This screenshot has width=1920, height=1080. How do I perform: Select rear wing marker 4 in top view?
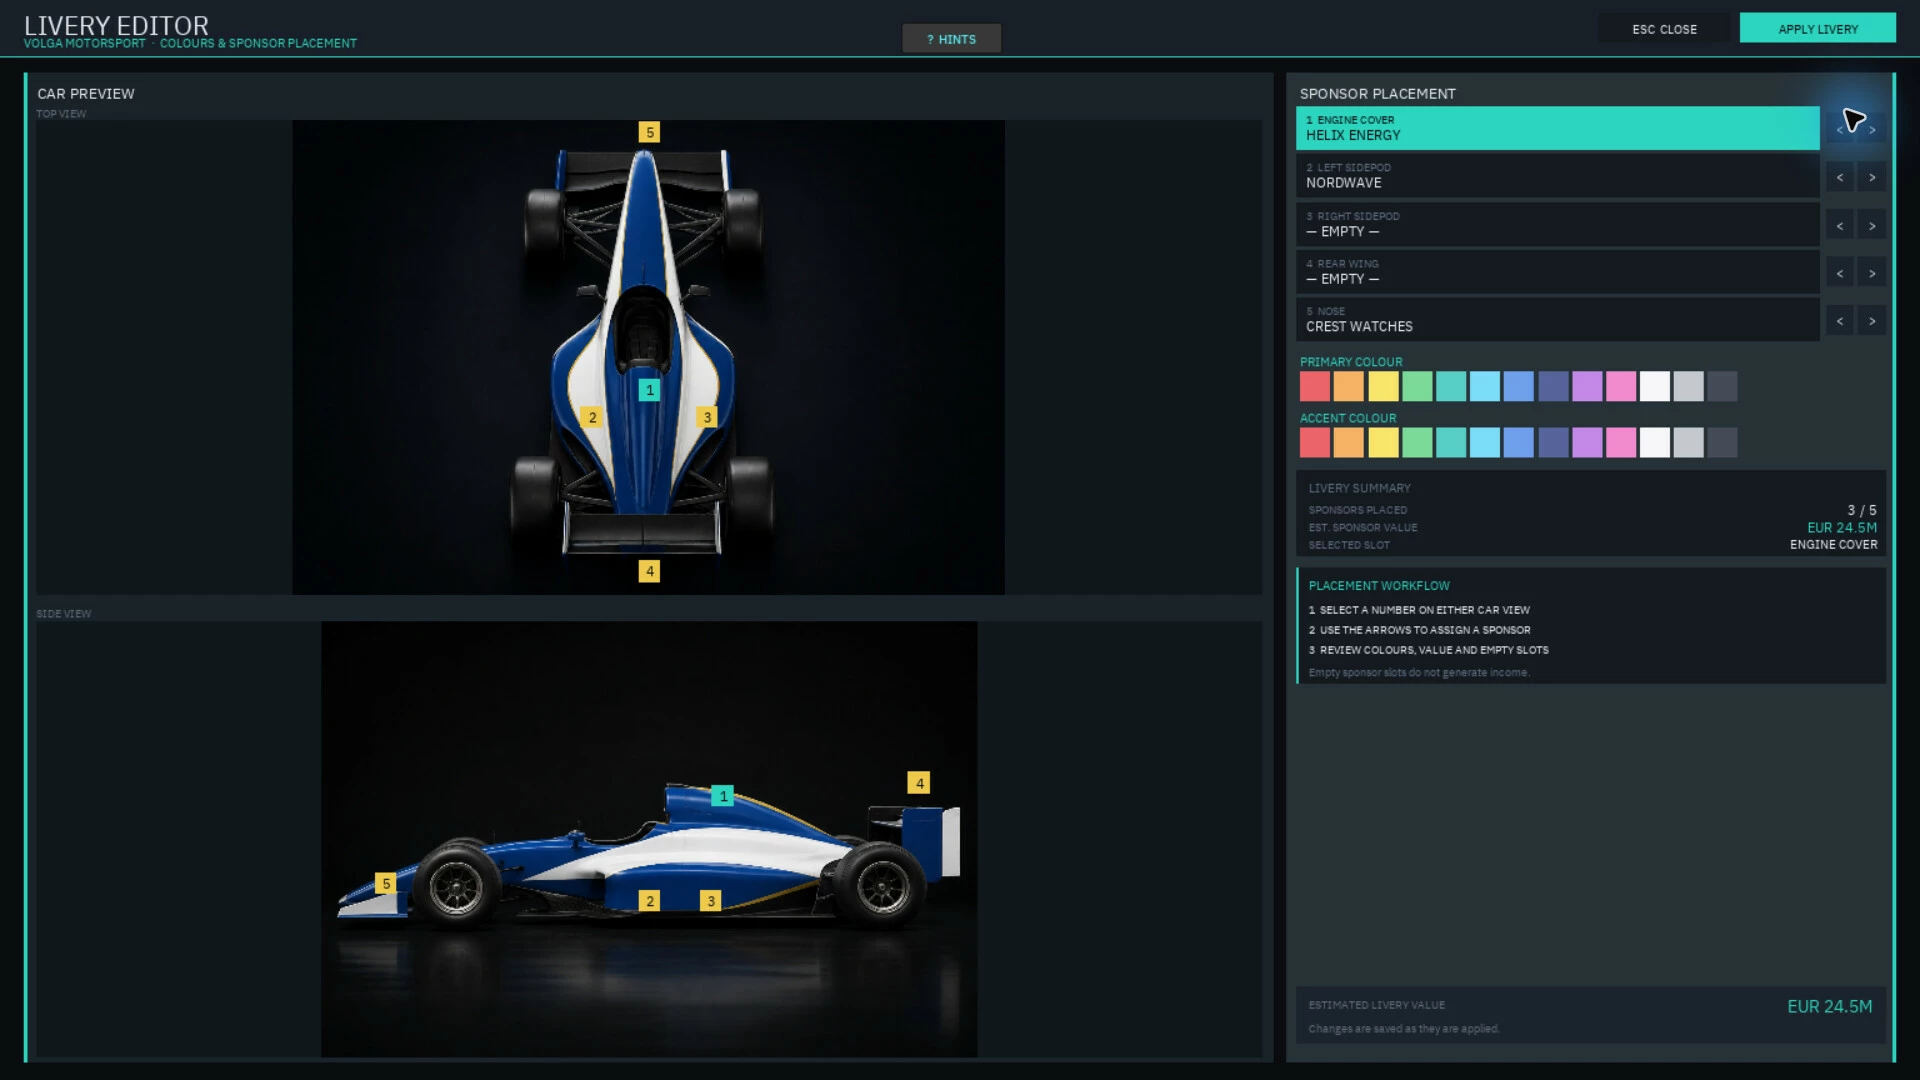click(x=649, y=571)
